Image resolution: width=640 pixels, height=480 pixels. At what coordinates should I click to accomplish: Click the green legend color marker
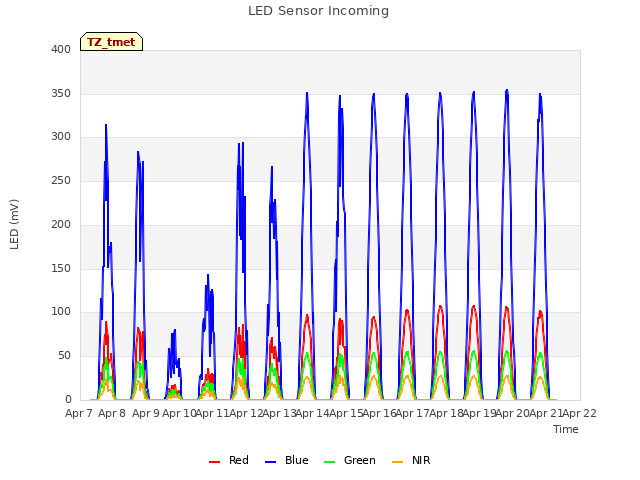click(x=329, y=462)
